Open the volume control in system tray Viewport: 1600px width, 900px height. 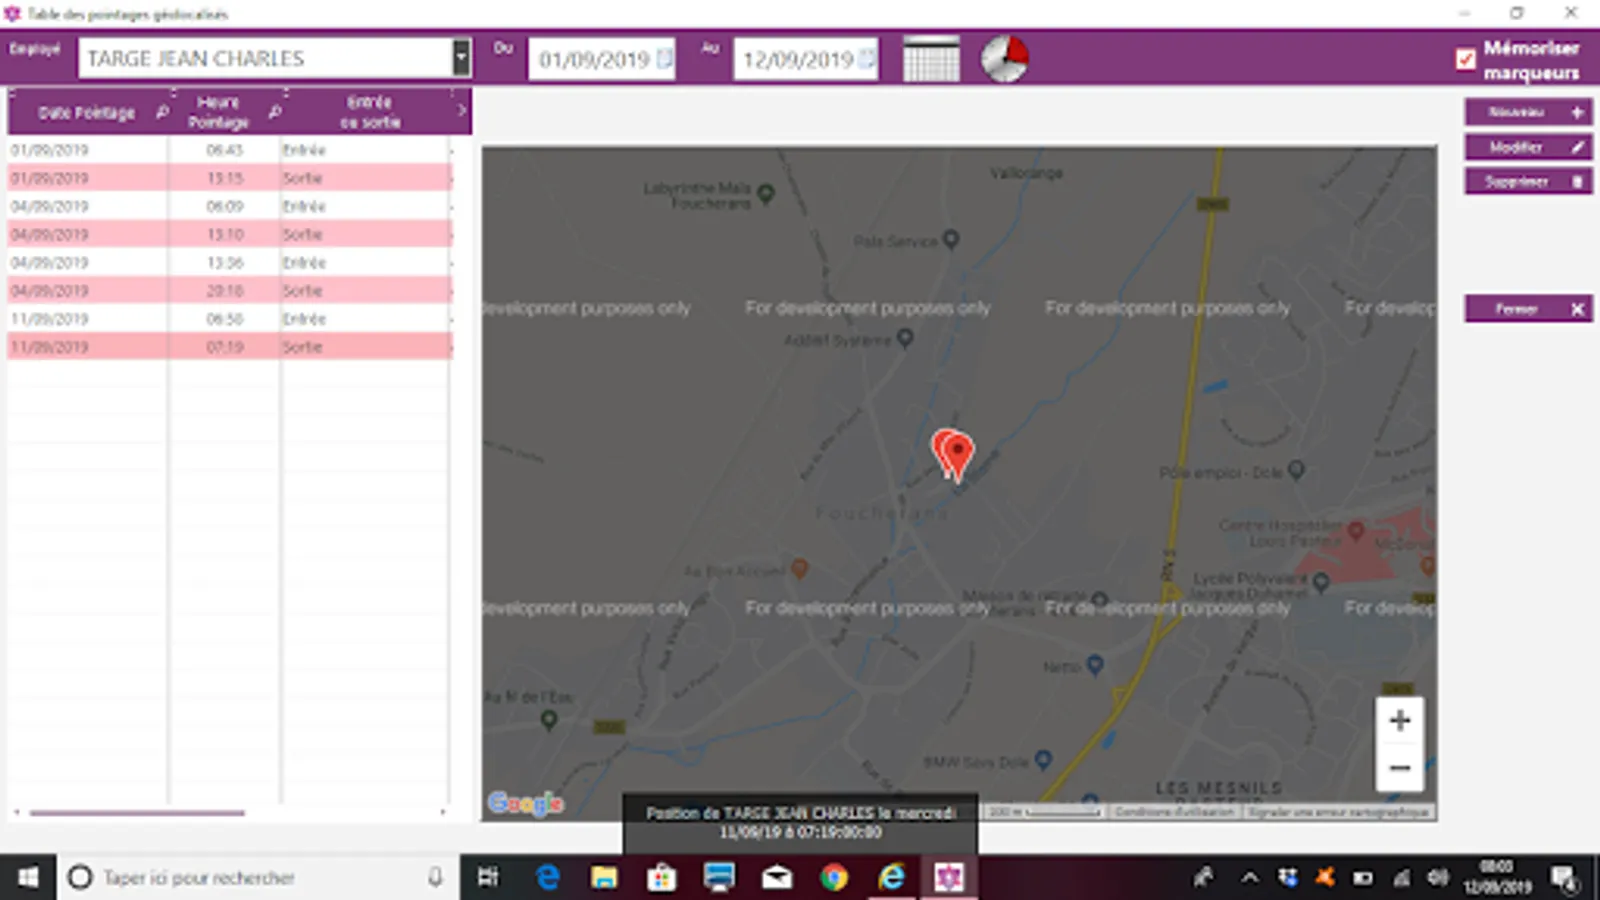1438,878
